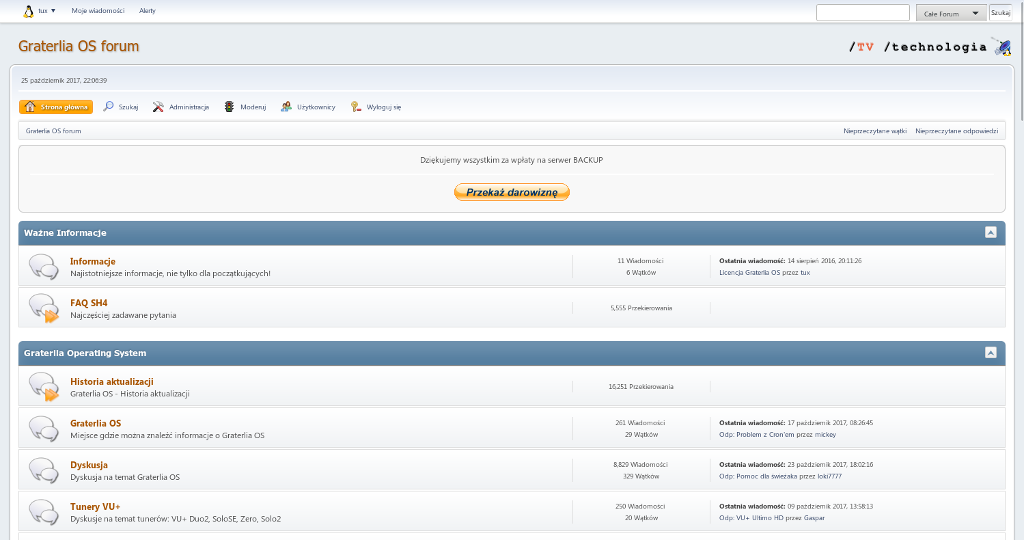Log out via Wyloguj się link

383,107
